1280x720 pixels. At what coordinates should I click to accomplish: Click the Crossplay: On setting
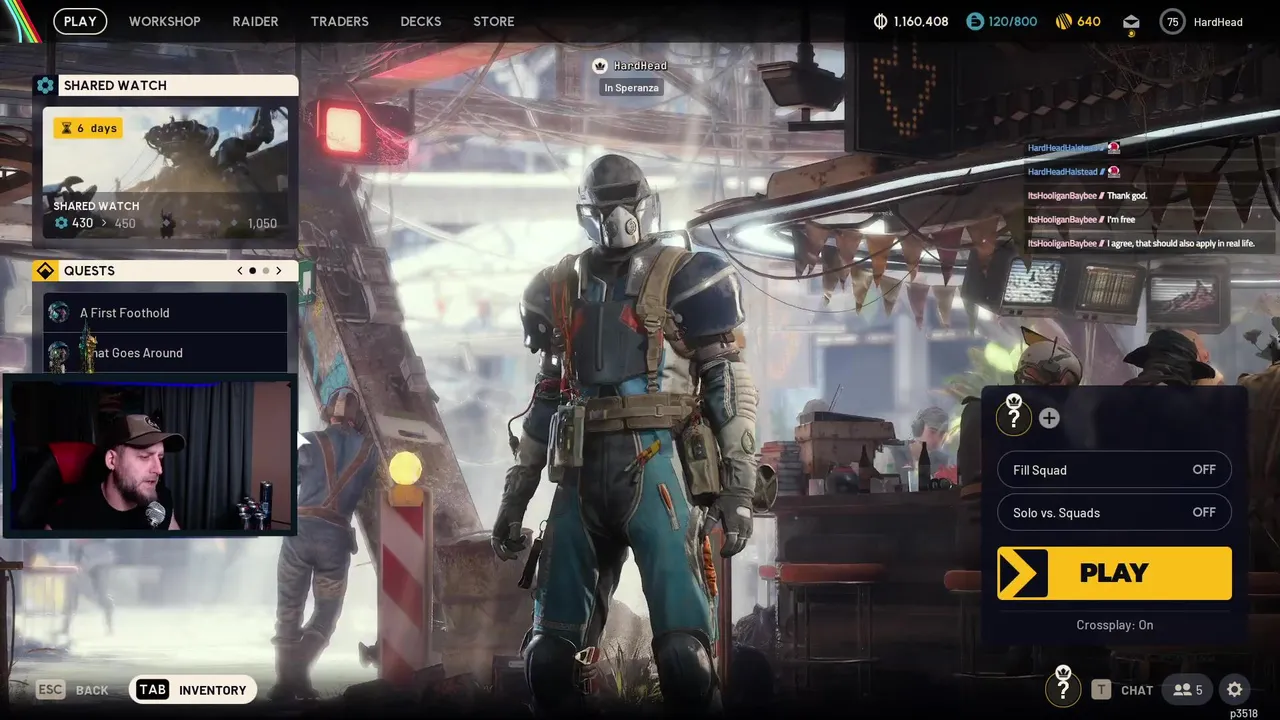click(x=1115, y=625)
